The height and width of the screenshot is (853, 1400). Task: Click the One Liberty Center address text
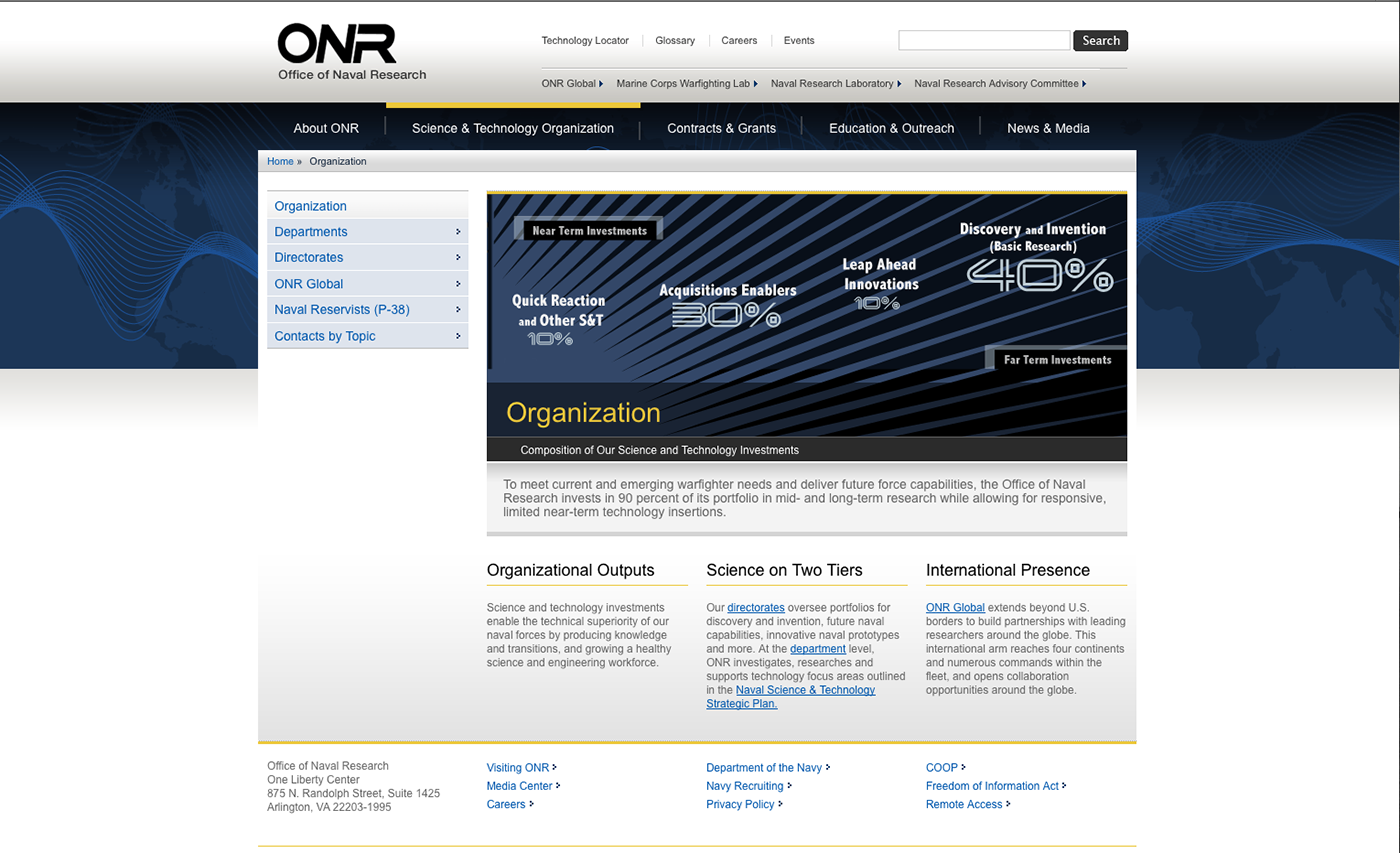tap(313, 780)
